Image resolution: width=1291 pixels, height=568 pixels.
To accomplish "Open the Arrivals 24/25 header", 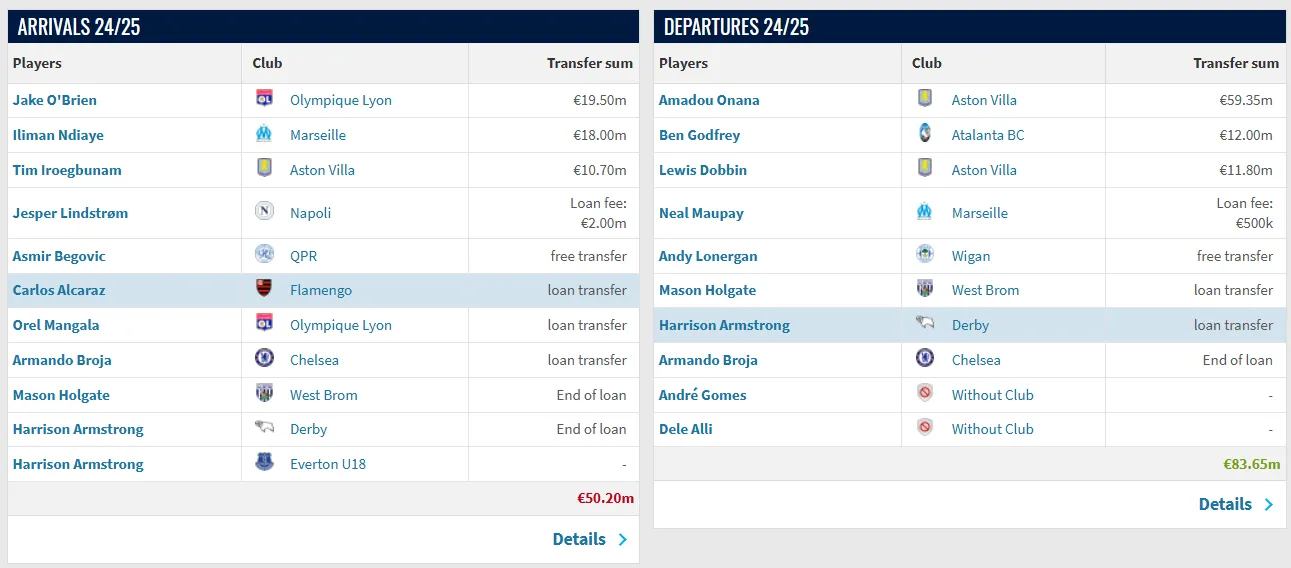I will (x=79, y=27).
